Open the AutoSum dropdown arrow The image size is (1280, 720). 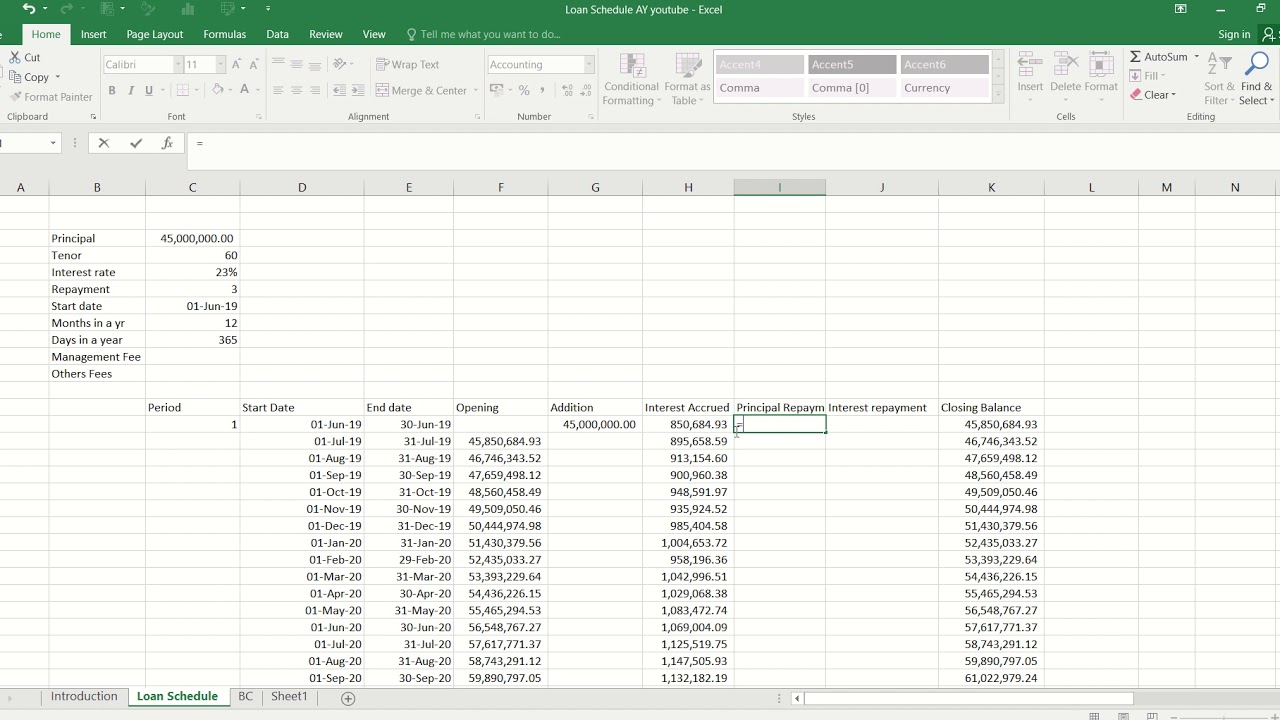pyautogui.click(x=1196, y=57)
